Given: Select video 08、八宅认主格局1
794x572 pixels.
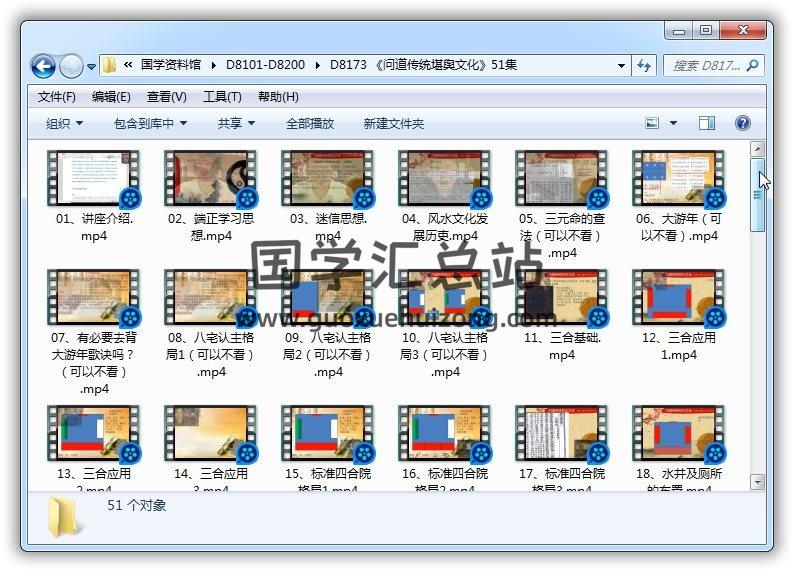Looking at the screenshot, I should [x=211, y=324].
